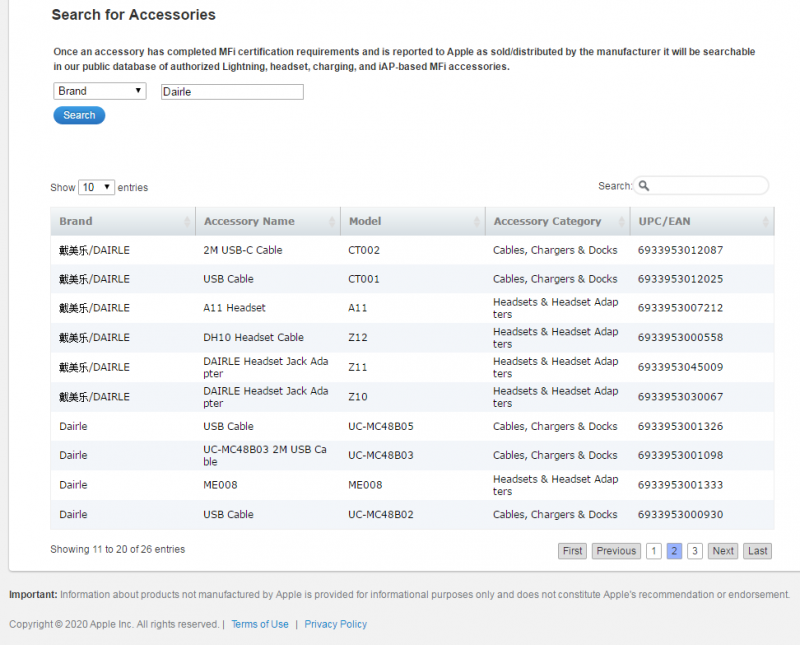The width and height of the screenshot is (800, 645).
Task: Jump to the Last page
Action: pyautogui.click(x=758, y=551)
